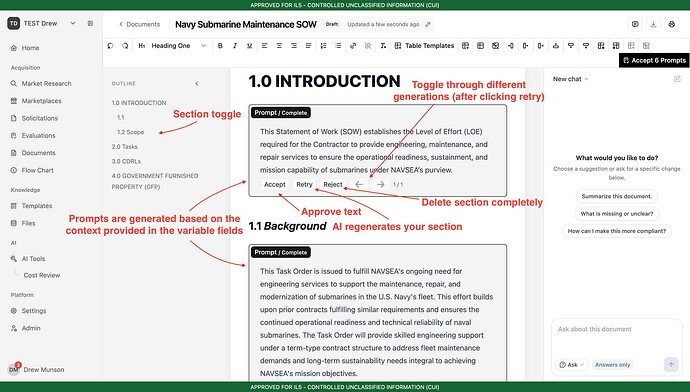Click Summarize this document suggestion
Screen dimensions: 690x392
click(x=617, y=196)
